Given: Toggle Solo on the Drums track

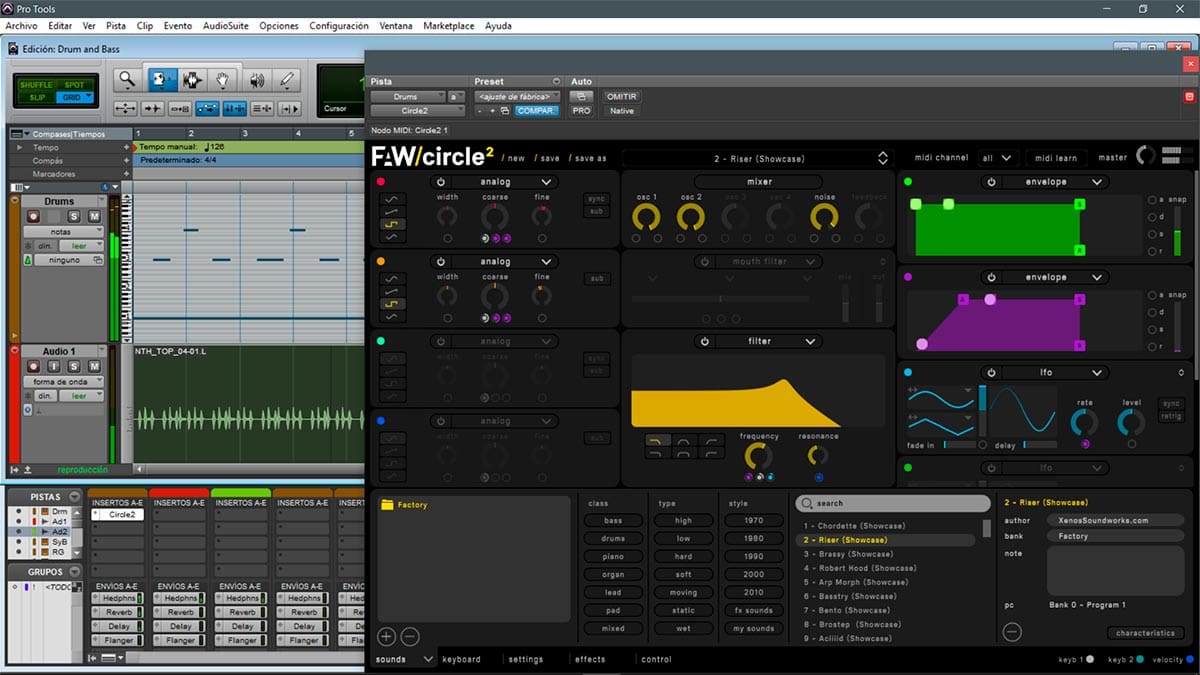Looking at the screenshot, I should pyautogui.click(x=74, y=216).
